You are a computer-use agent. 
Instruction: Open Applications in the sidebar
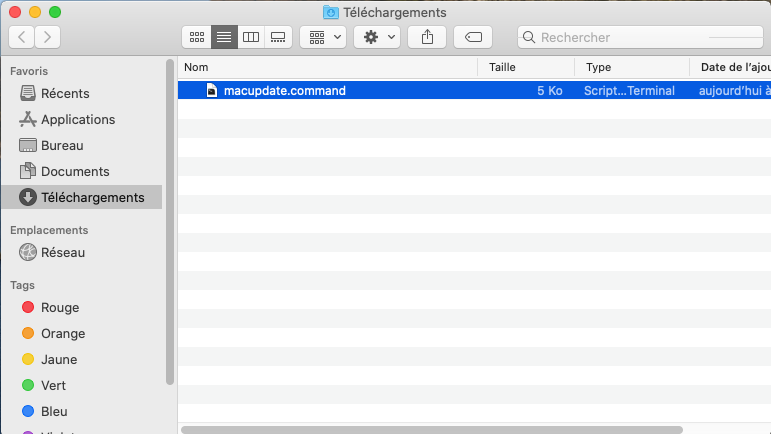click(77, 119)
